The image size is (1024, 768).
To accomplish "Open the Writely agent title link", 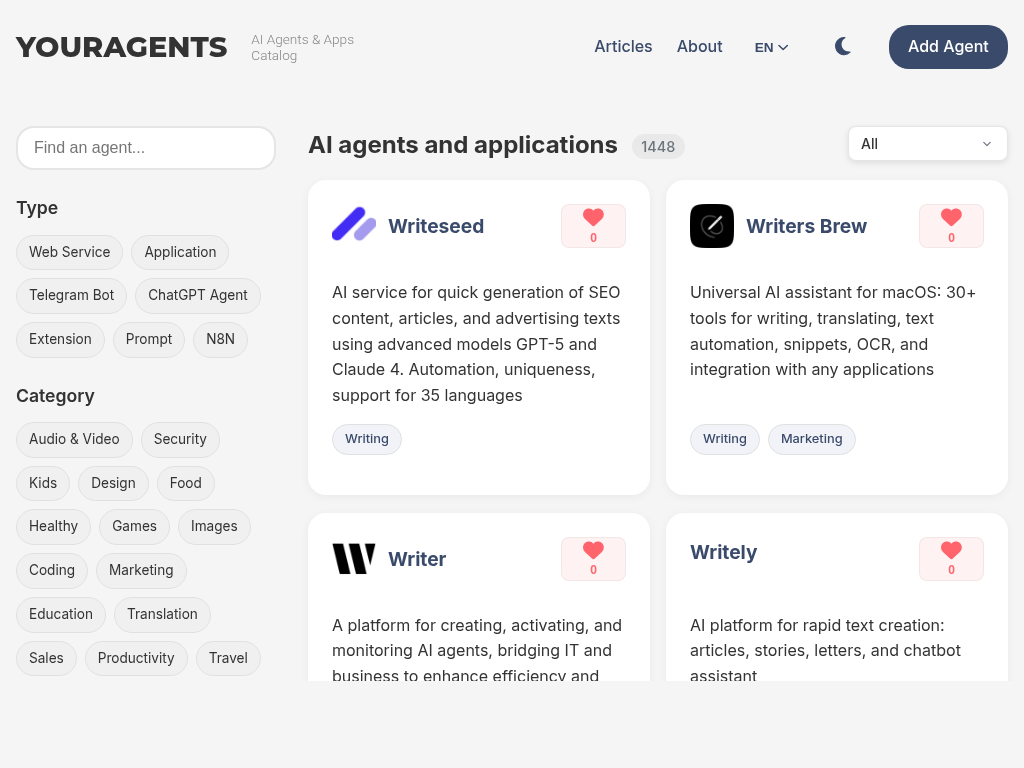I will coord(723,552).
